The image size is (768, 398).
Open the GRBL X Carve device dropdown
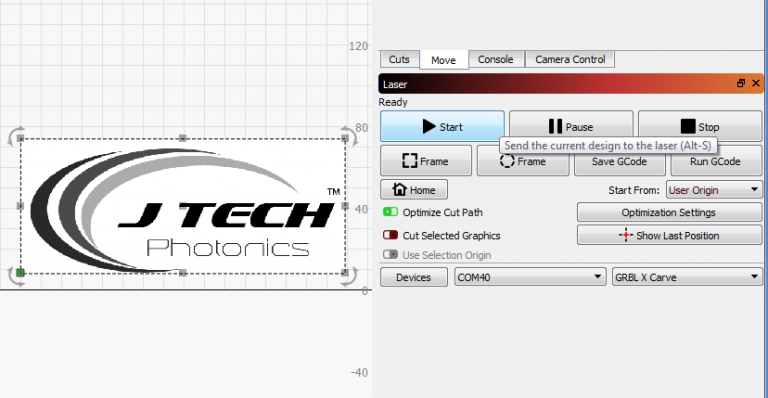(687, 277)
